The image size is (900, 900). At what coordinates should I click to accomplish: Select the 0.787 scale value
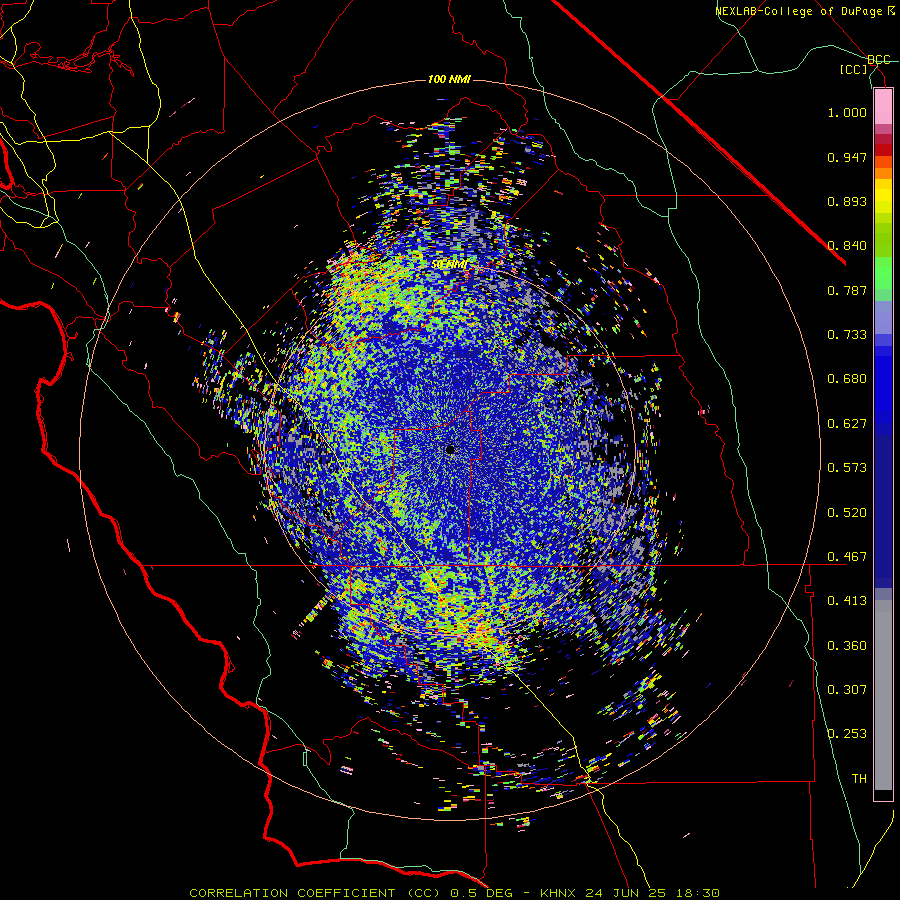point(847,290)
